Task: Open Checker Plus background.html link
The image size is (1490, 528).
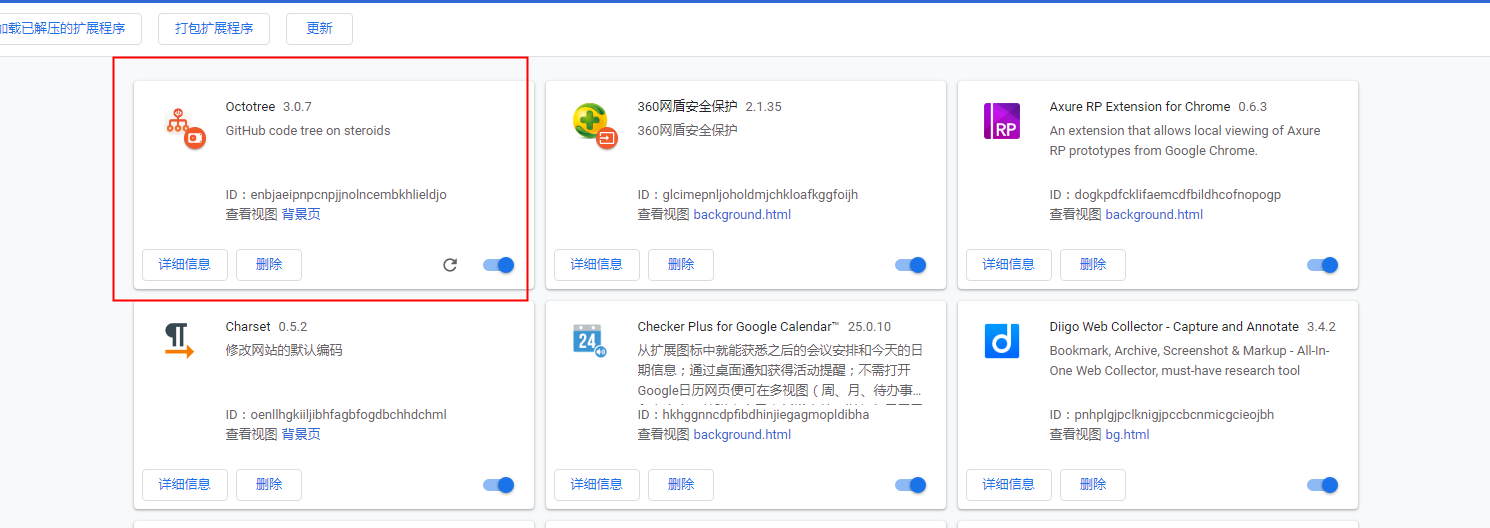Action: click(x=742, y=434)
